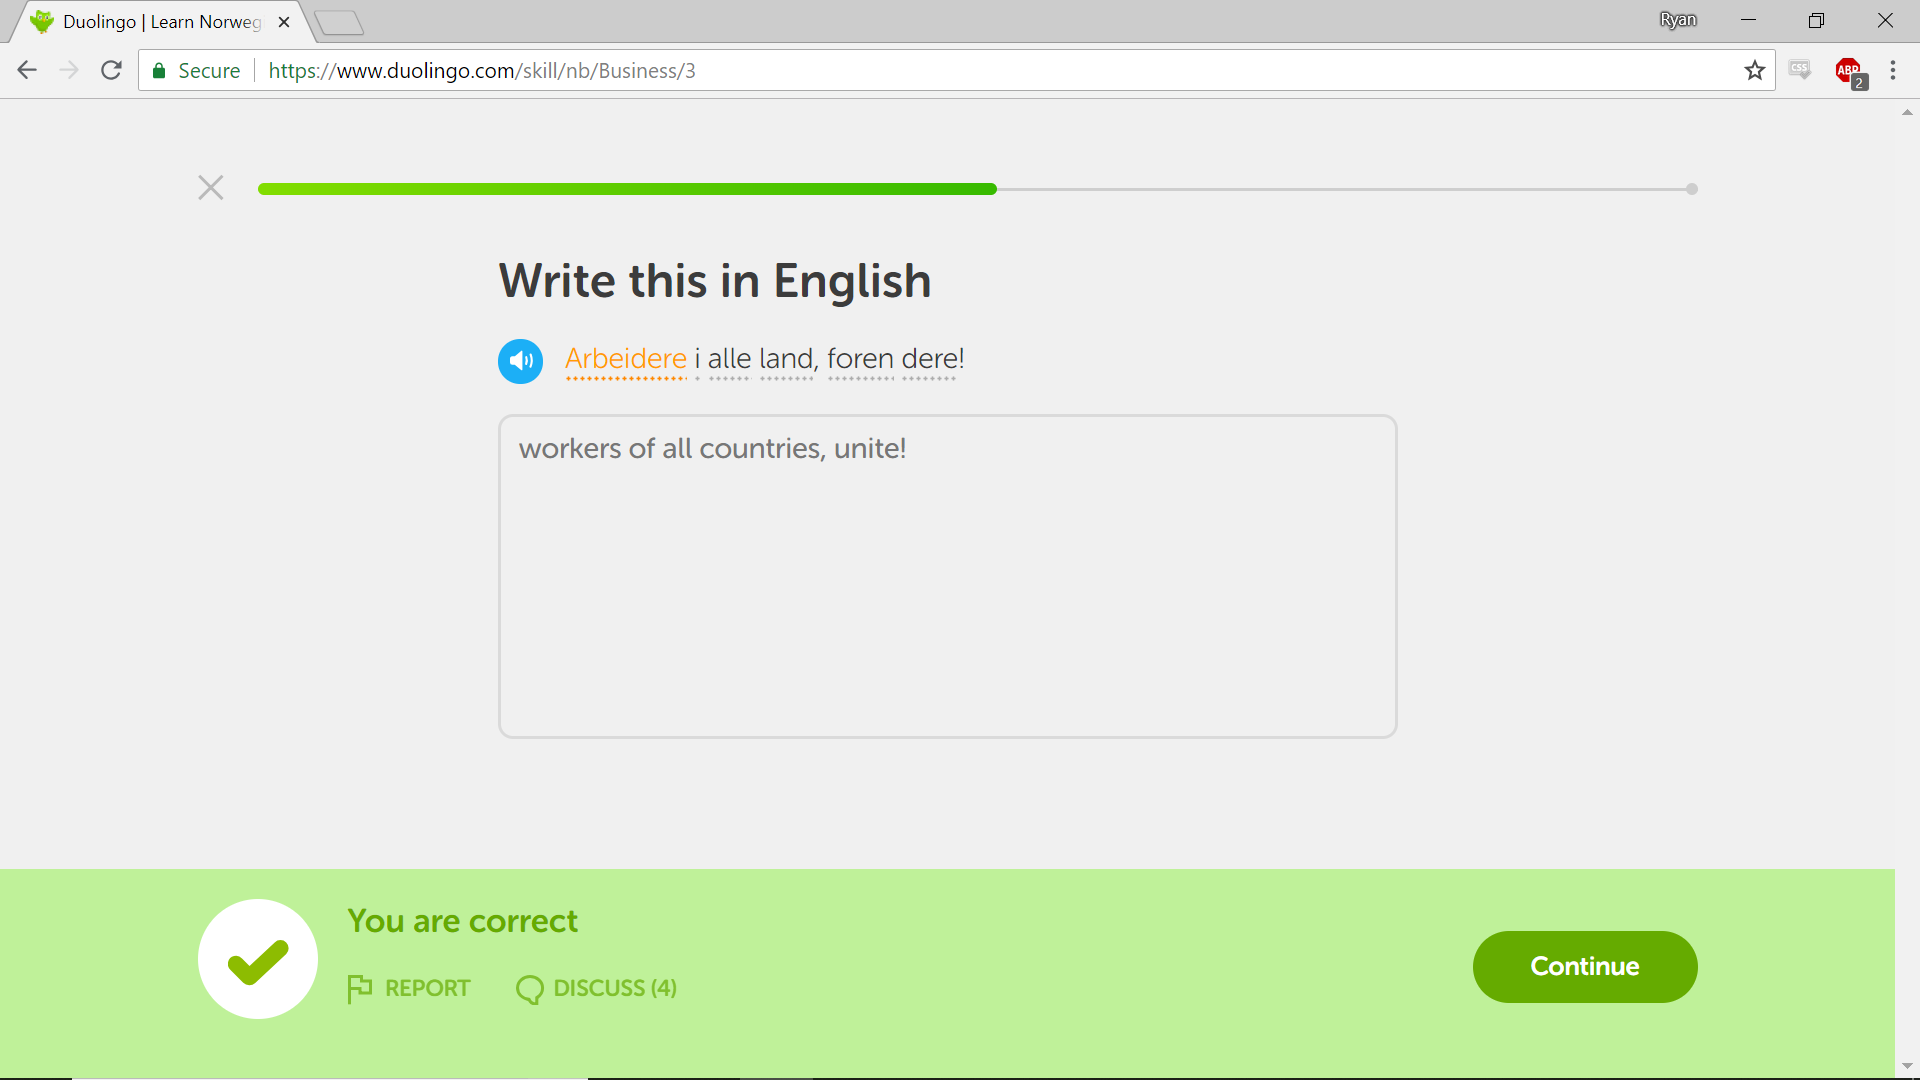Show the hint for the word foren
Screen dimensions: 1920x1080
859,359
